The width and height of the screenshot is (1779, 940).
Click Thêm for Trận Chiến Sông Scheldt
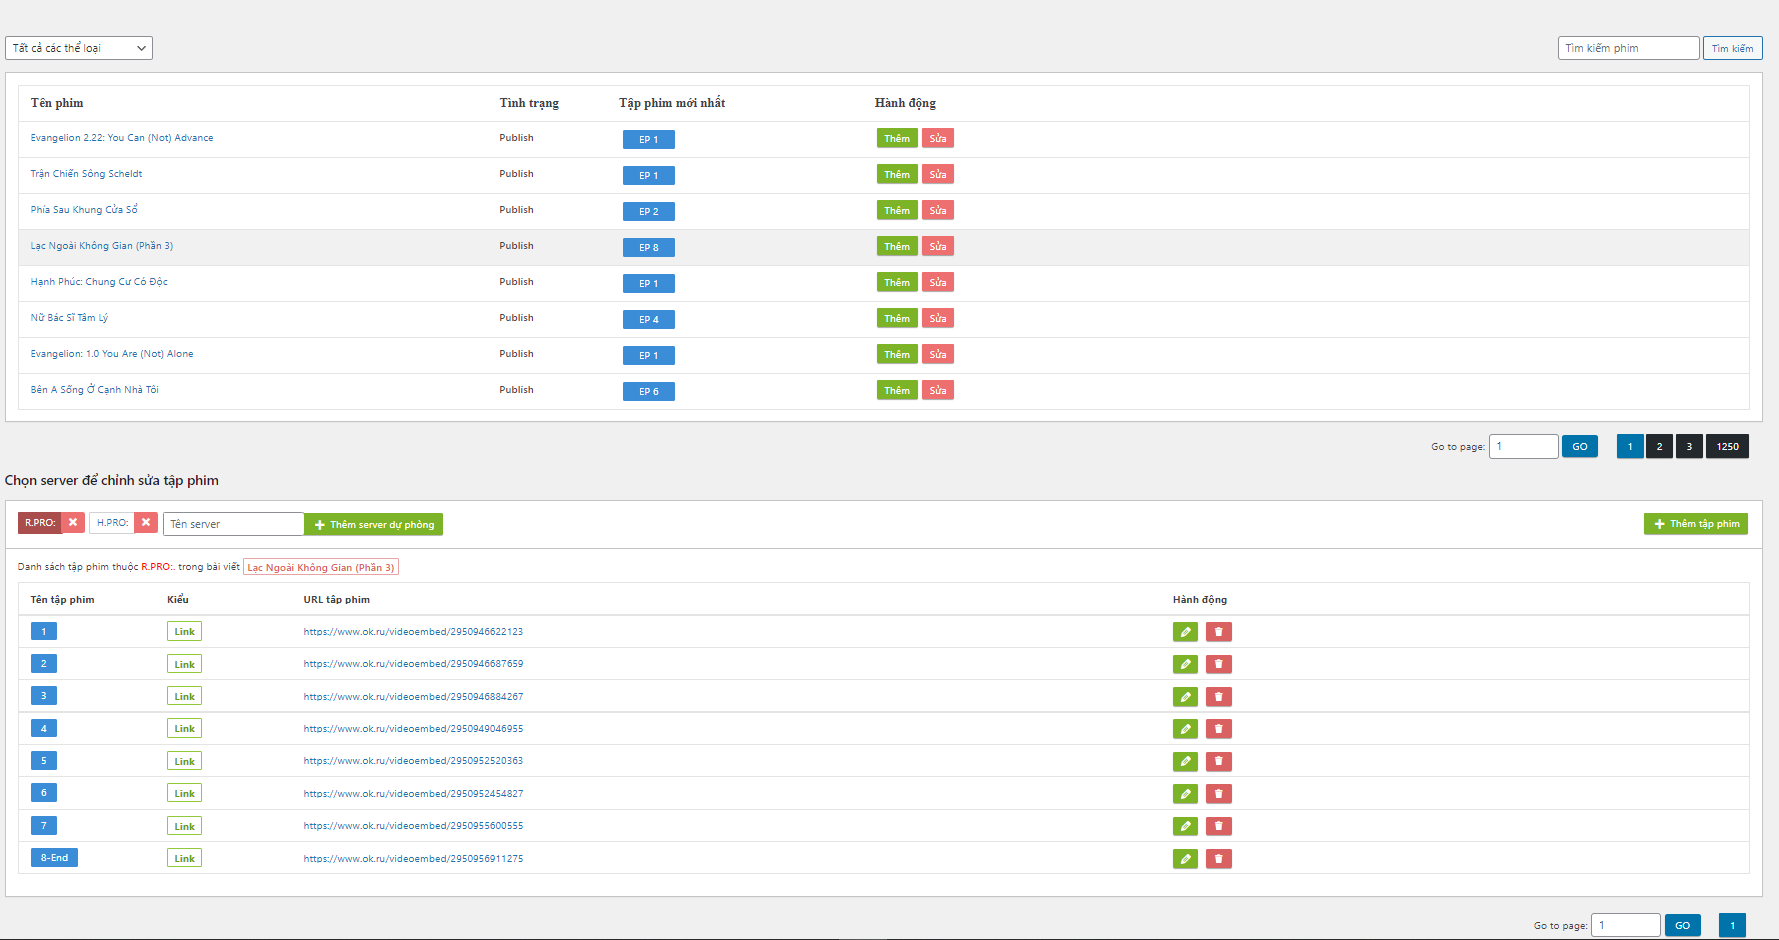[x=897, y=175]
